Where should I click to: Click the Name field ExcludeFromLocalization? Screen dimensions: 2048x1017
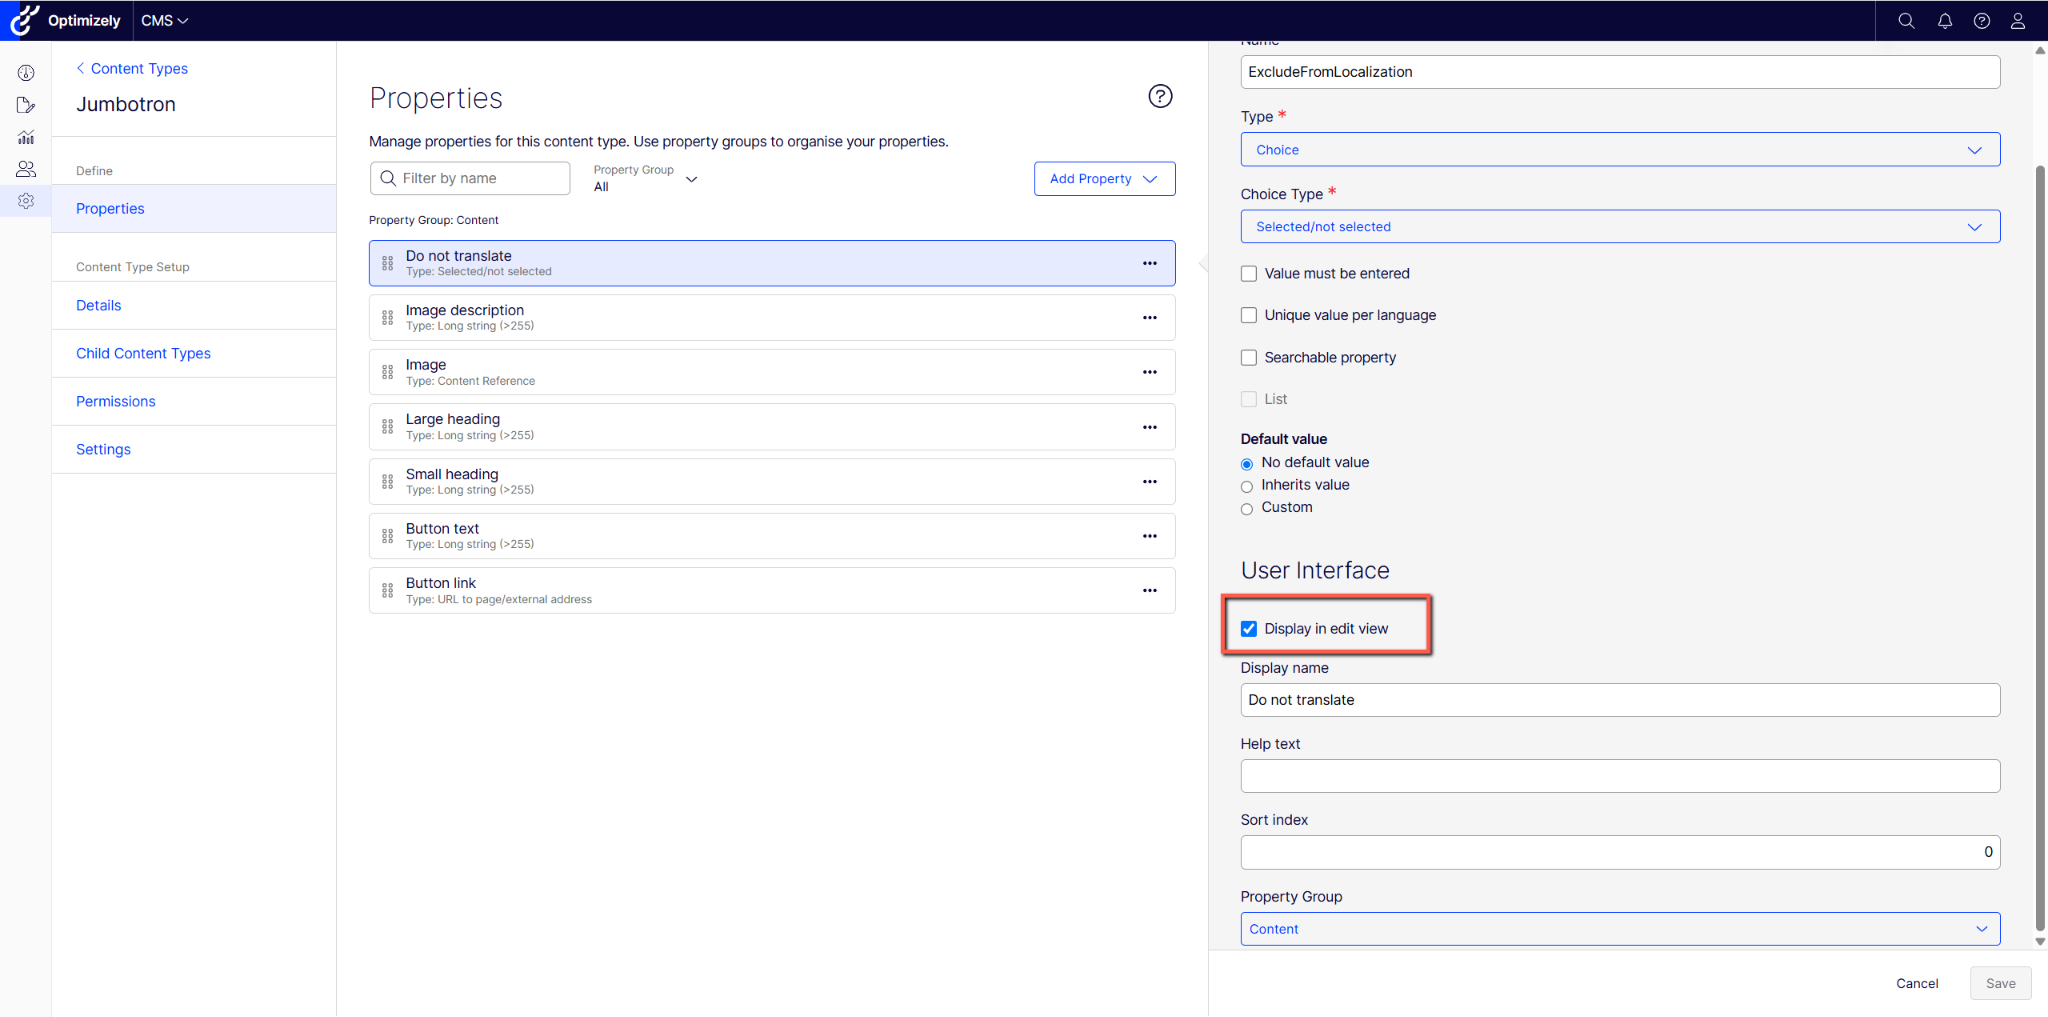coord(1620,72)
